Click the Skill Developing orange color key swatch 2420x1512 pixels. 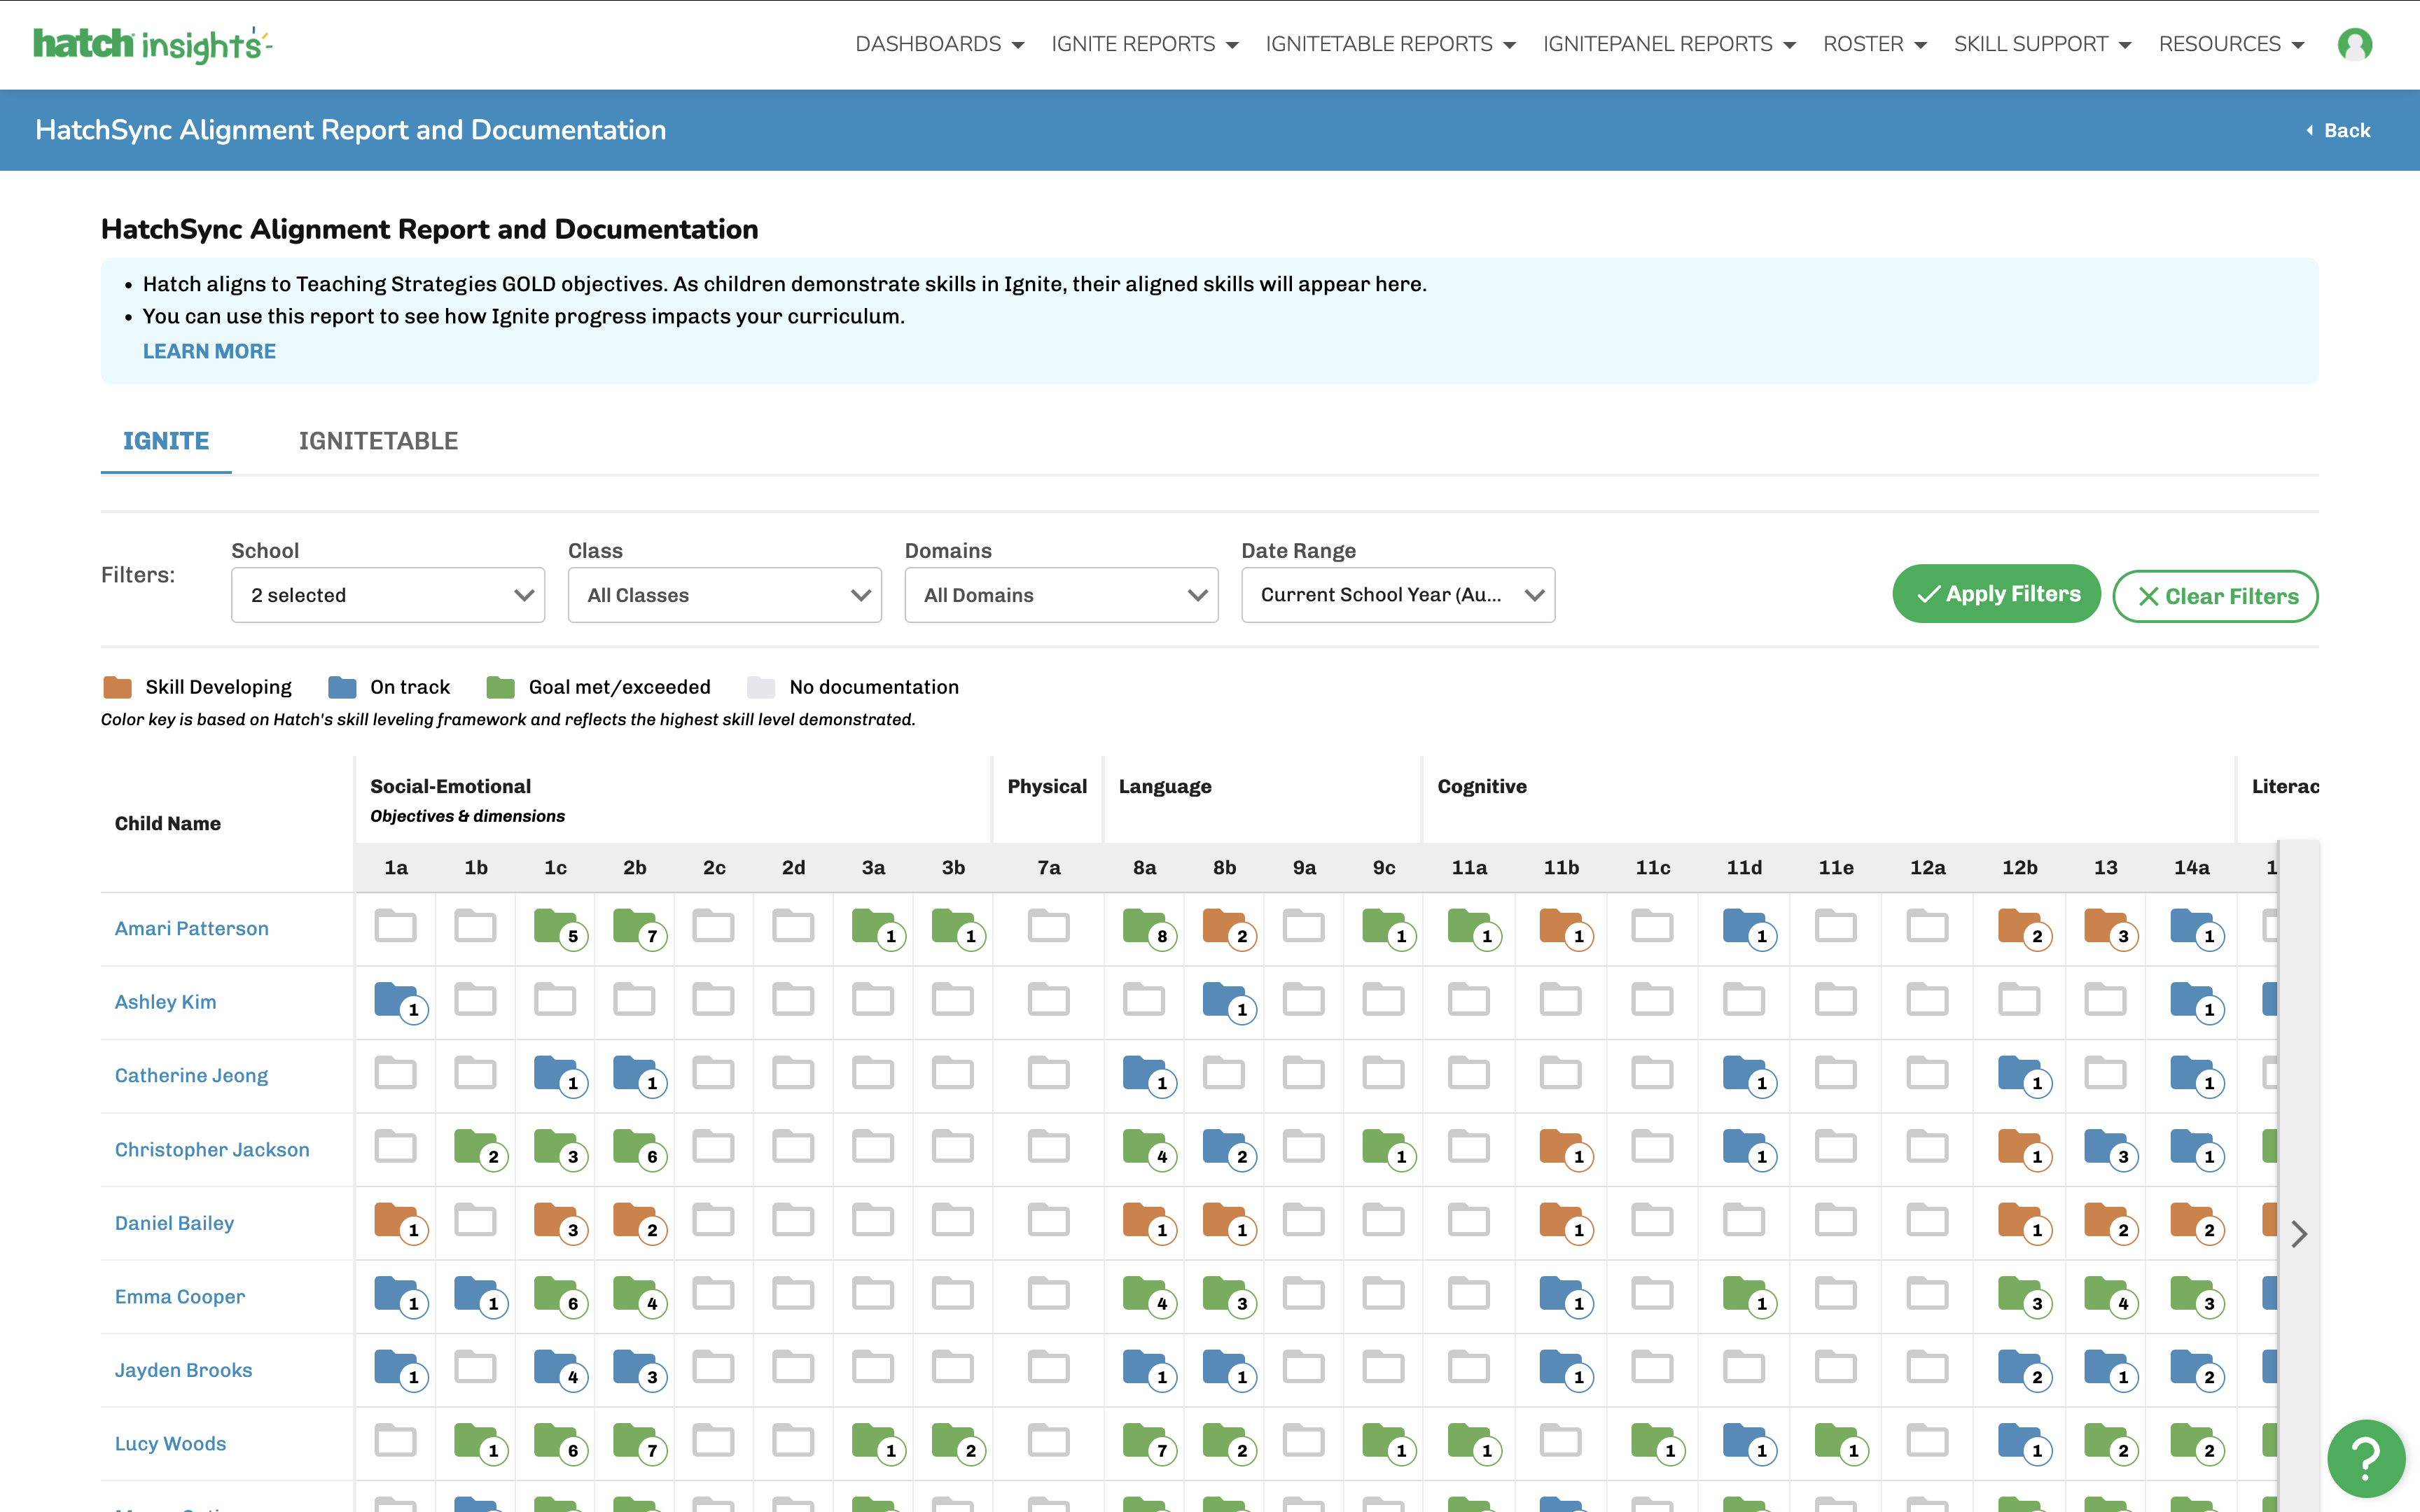tap(118, 686)
